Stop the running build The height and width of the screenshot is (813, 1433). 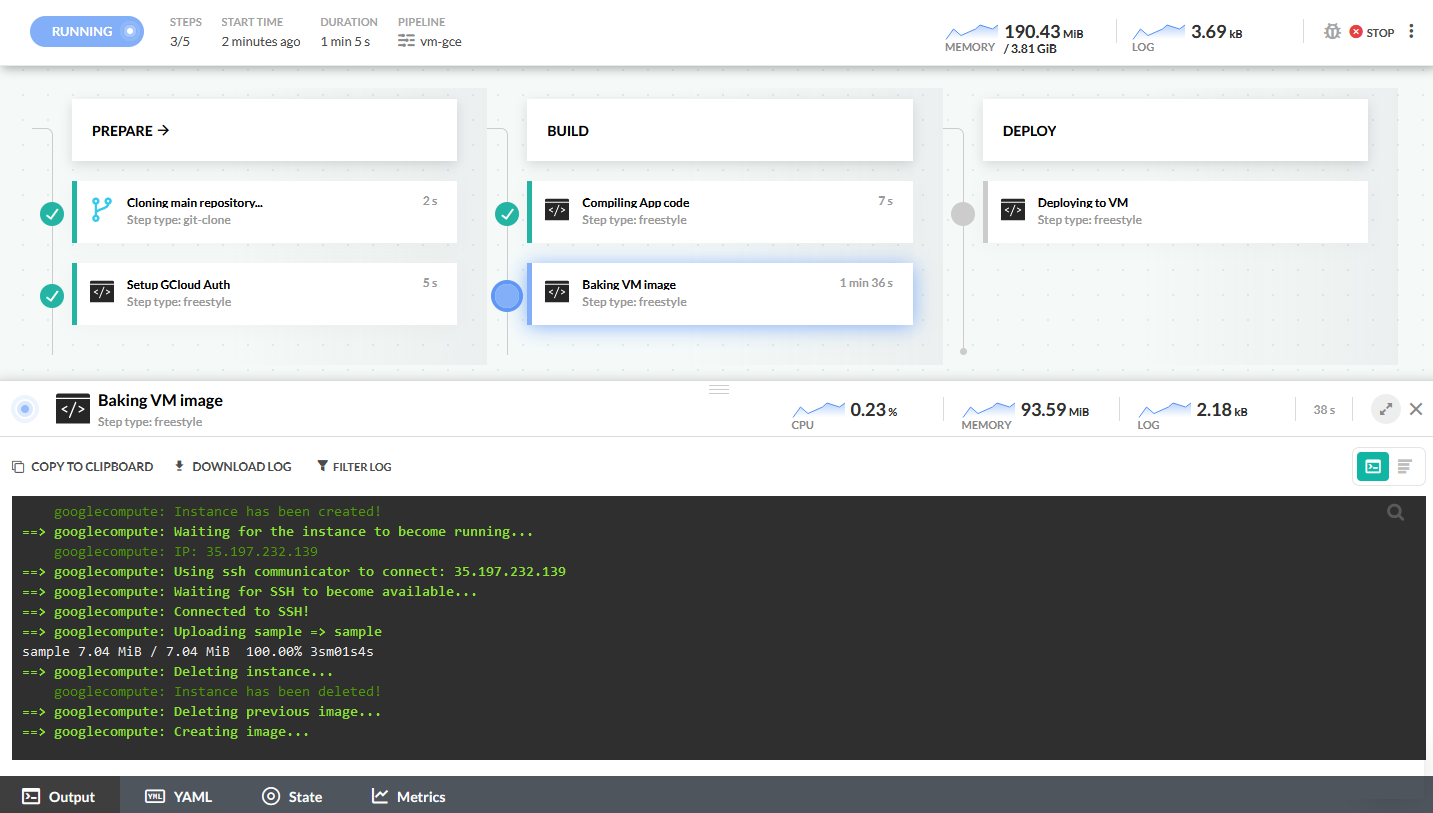[1371, 32]
